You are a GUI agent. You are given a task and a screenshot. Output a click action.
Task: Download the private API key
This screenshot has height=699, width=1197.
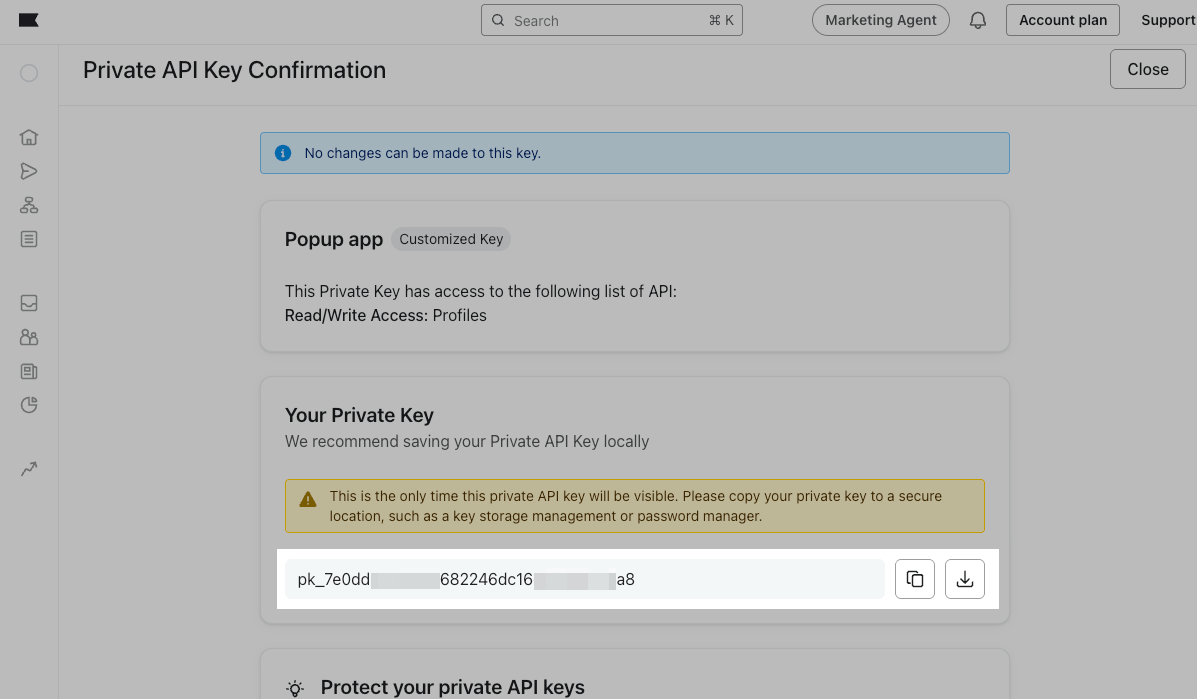[x=965, y=579]
